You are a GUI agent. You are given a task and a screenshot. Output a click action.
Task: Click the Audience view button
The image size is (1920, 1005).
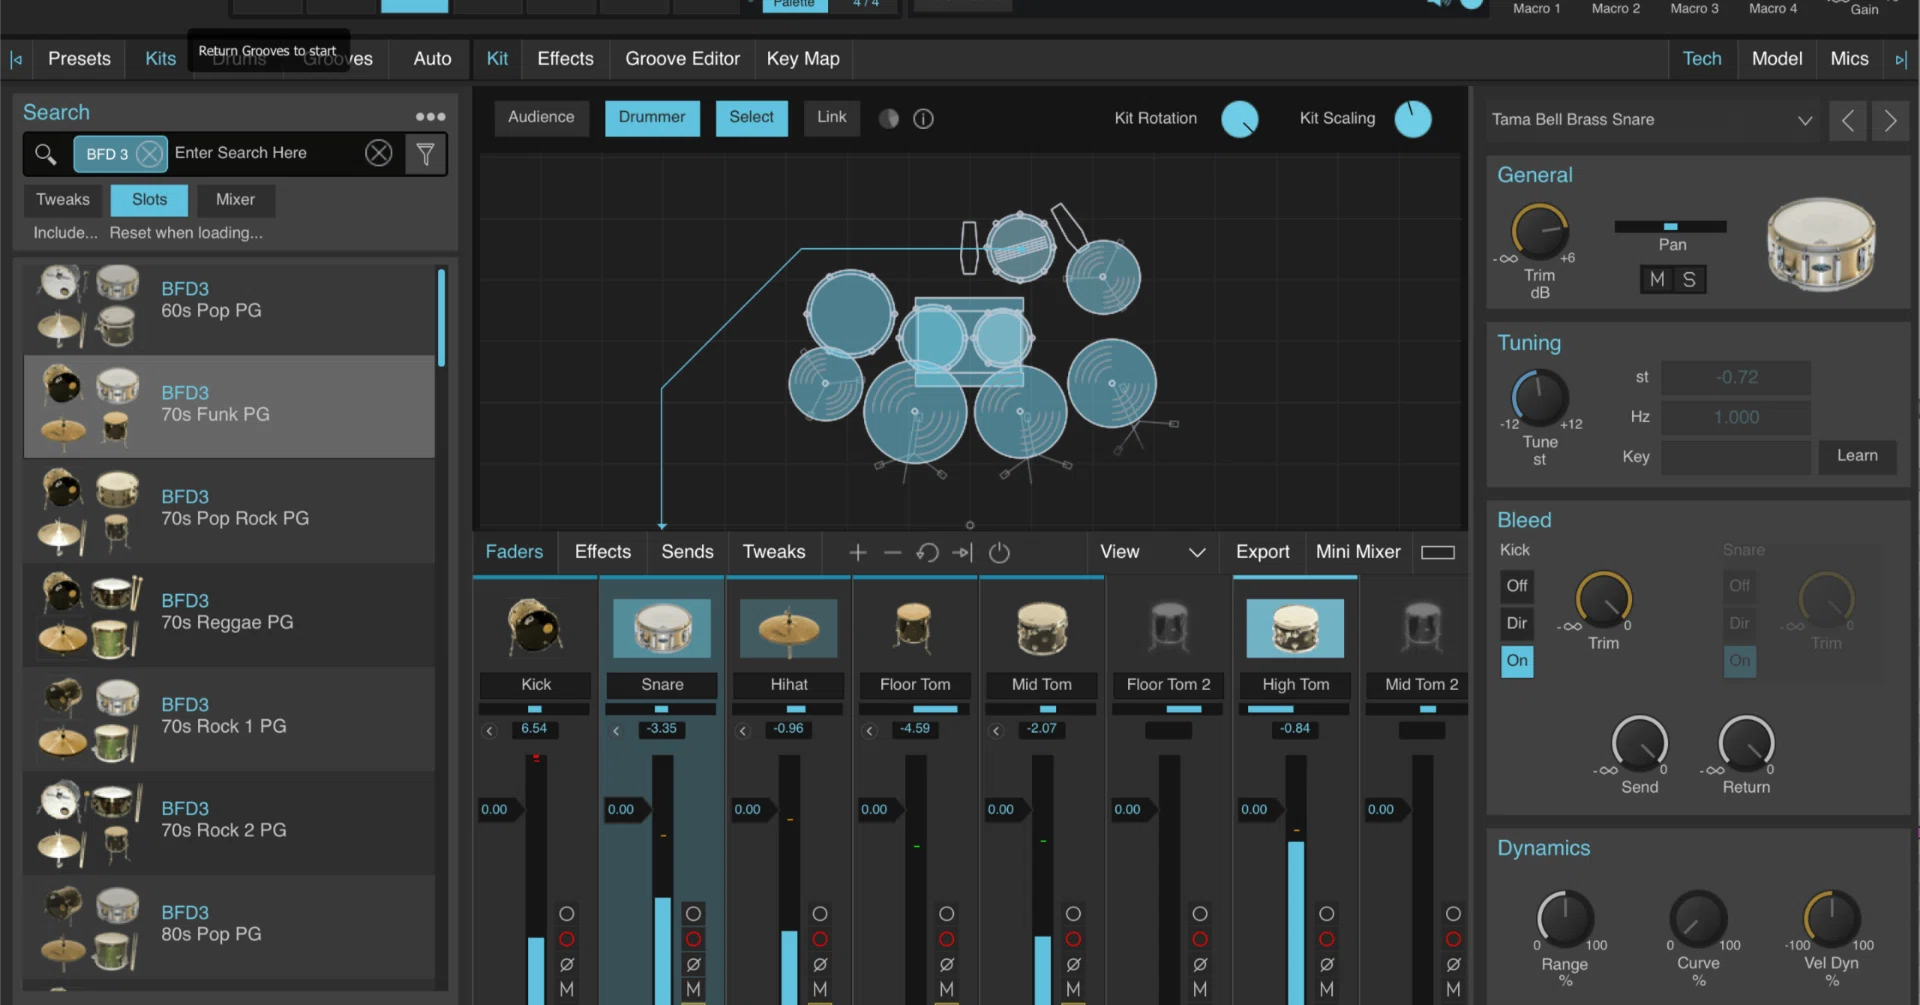541,118
